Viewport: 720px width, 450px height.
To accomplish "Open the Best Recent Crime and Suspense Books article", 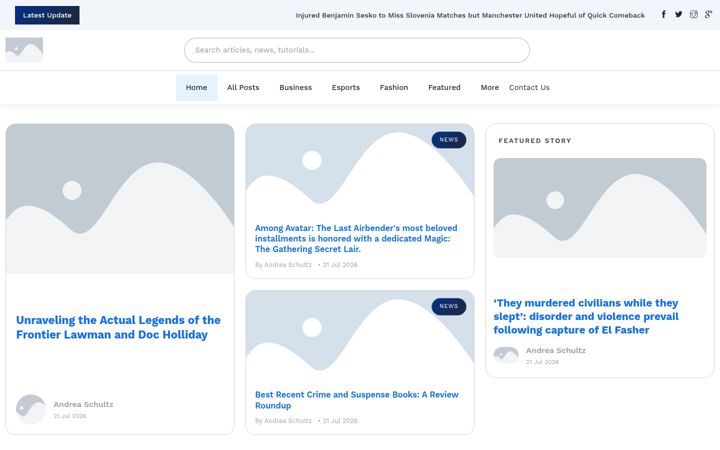I will [357, 400].
